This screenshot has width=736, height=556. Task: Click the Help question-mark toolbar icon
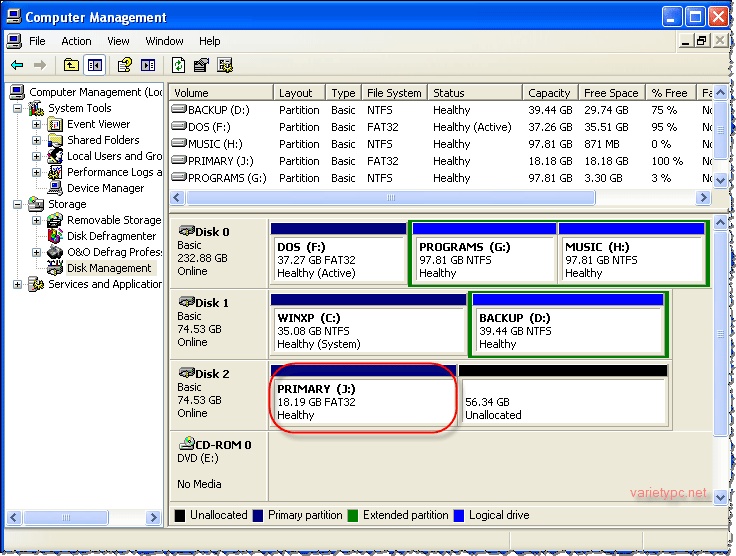(124, 65)
